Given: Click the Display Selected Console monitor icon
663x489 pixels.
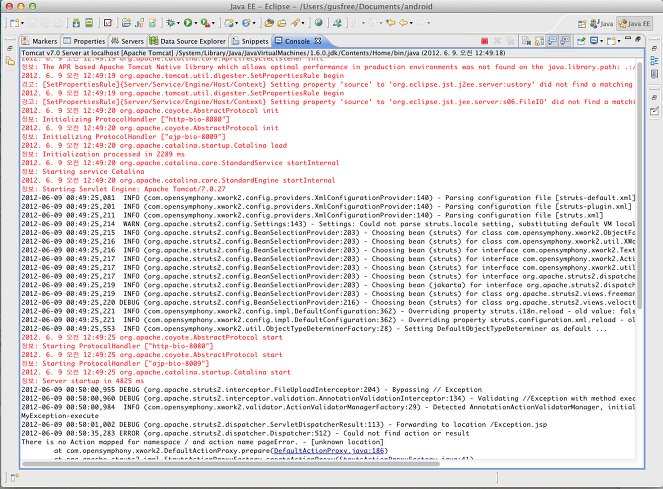Looking at the screenshot, I should [x=594, y=41].
